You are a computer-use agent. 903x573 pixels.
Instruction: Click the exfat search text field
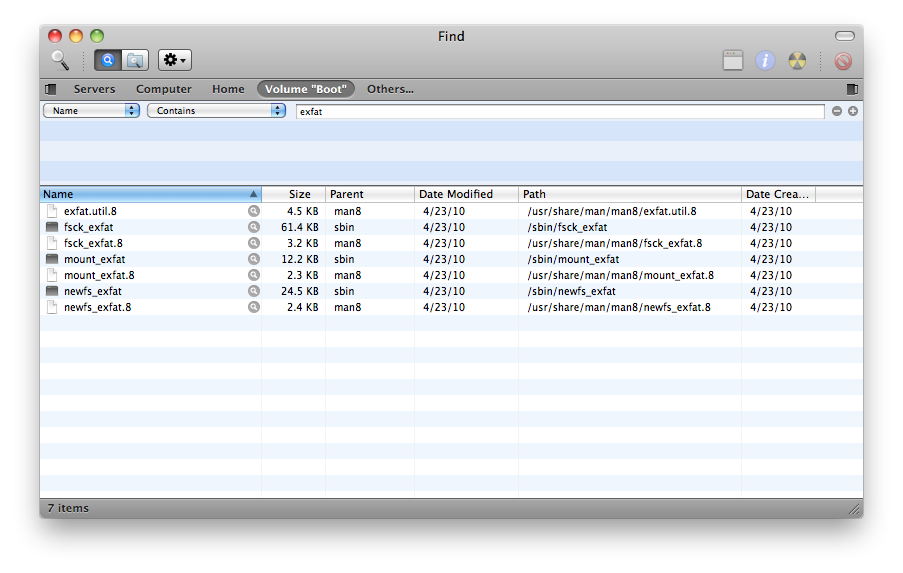560,111
